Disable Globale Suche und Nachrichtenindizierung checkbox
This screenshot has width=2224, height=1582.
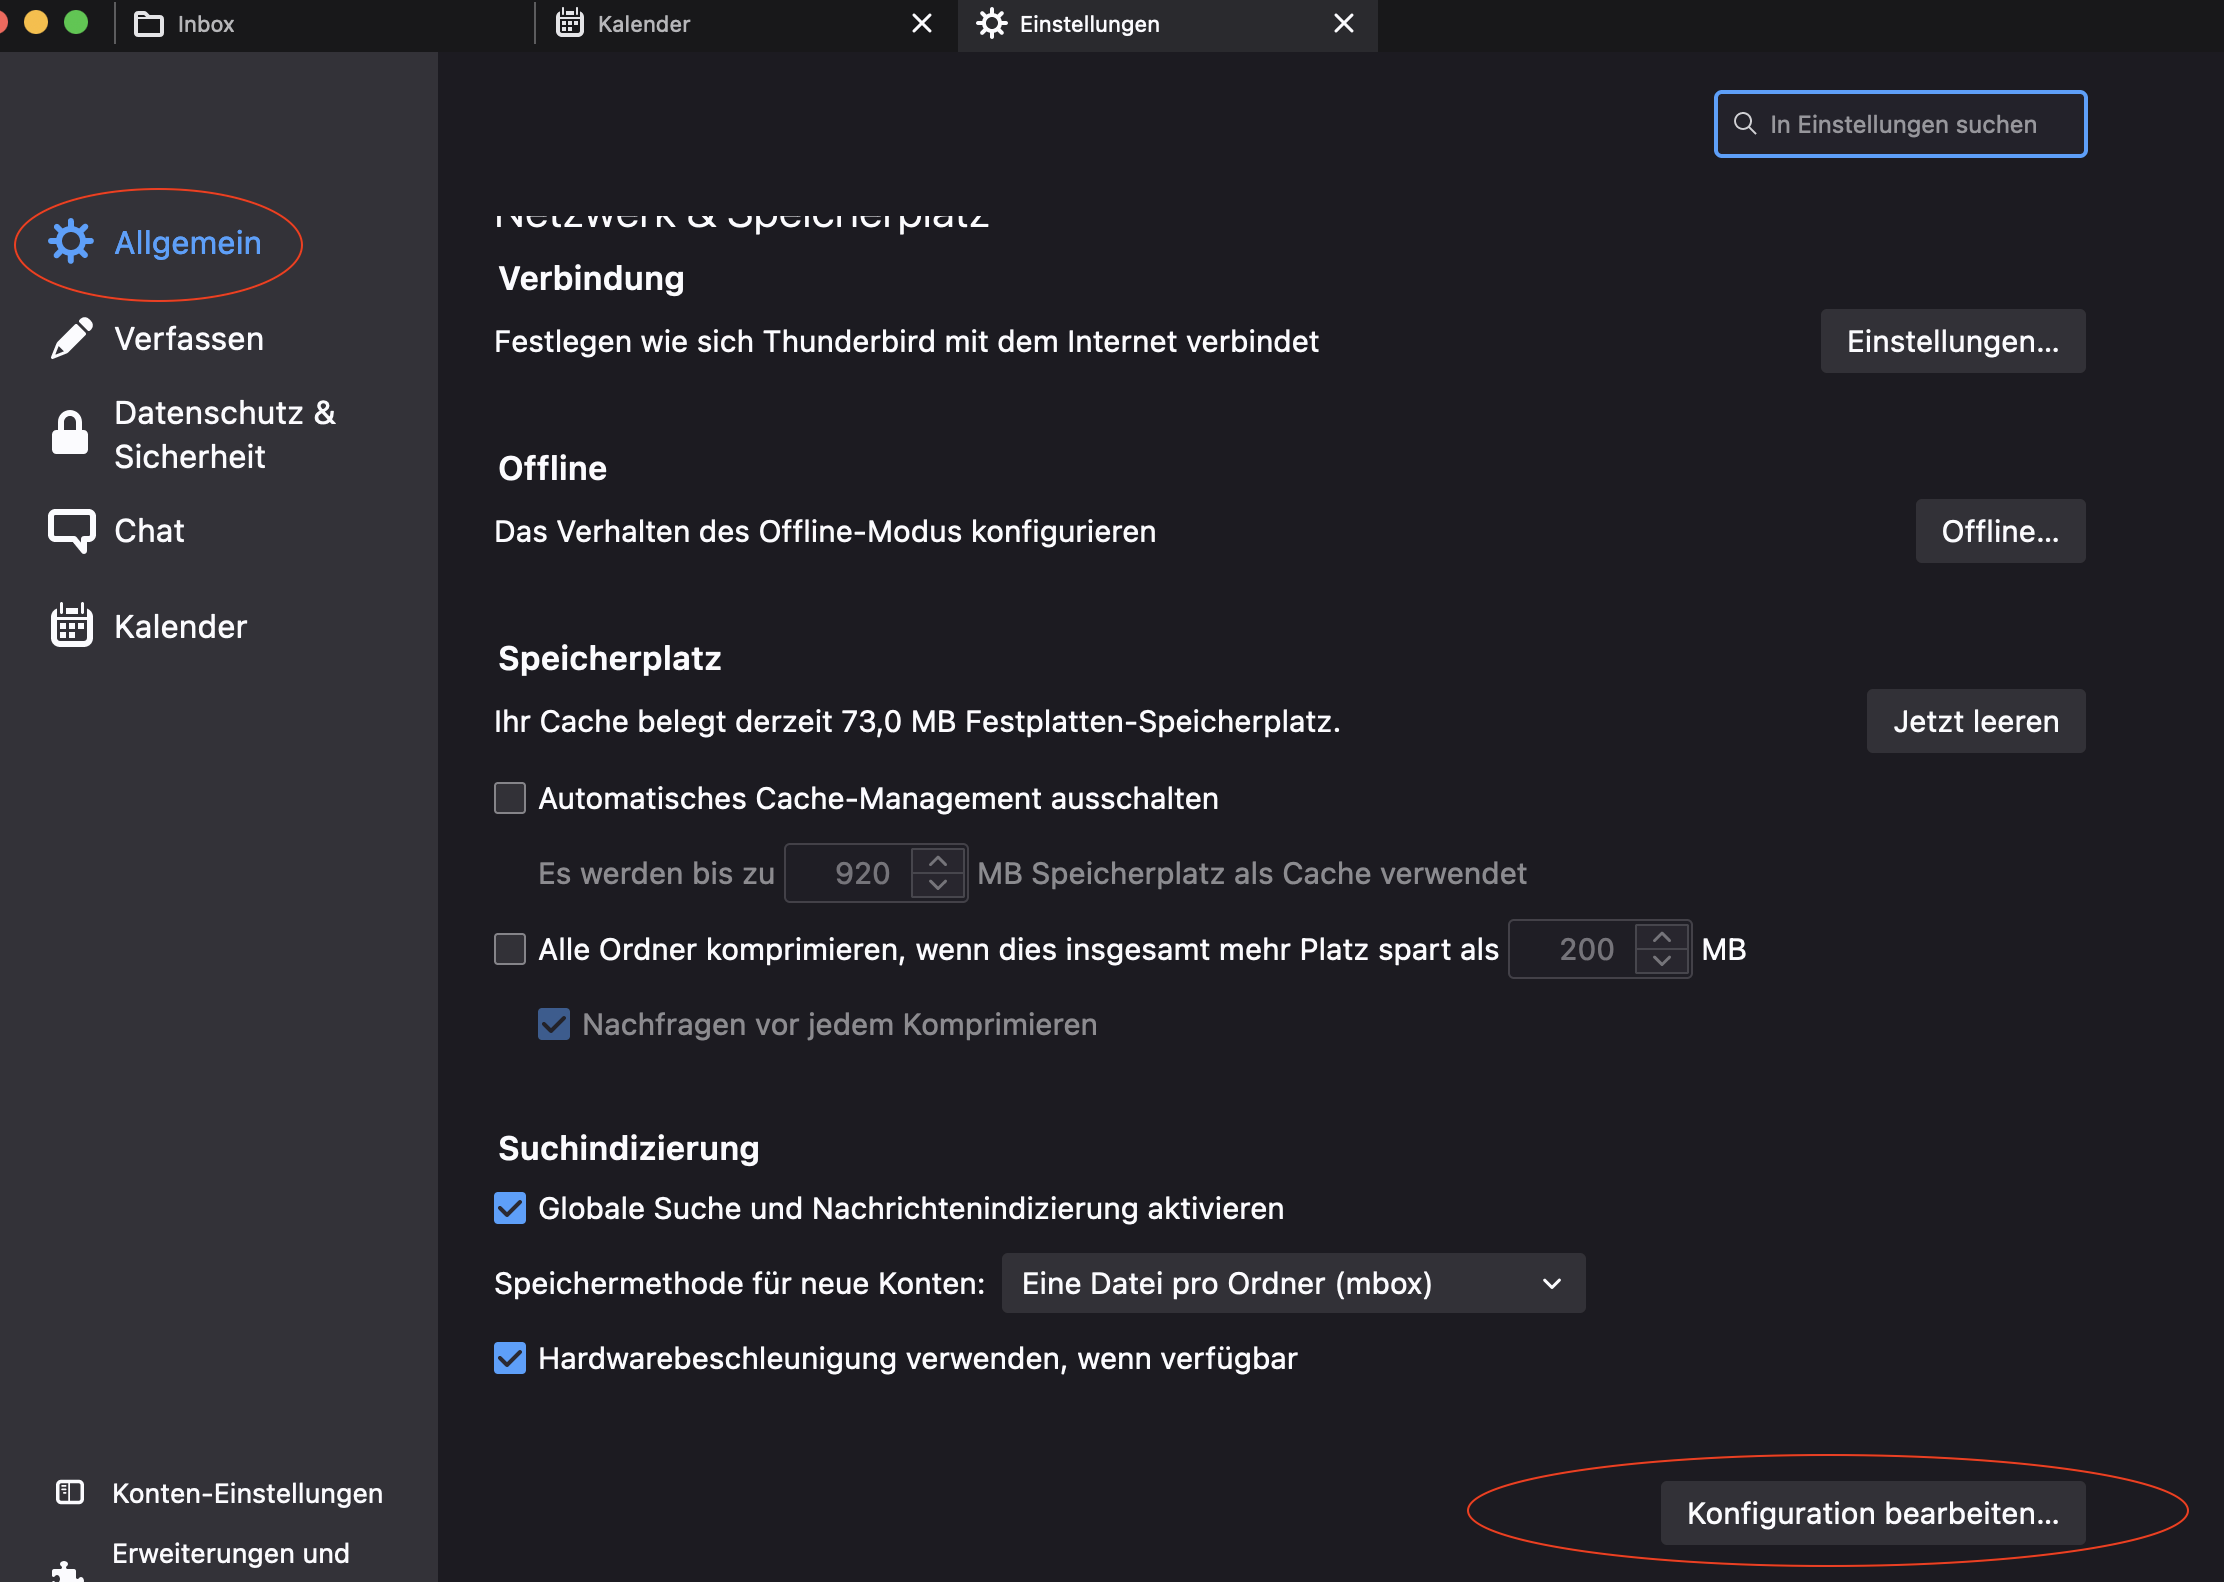[x=510, y=1208]
